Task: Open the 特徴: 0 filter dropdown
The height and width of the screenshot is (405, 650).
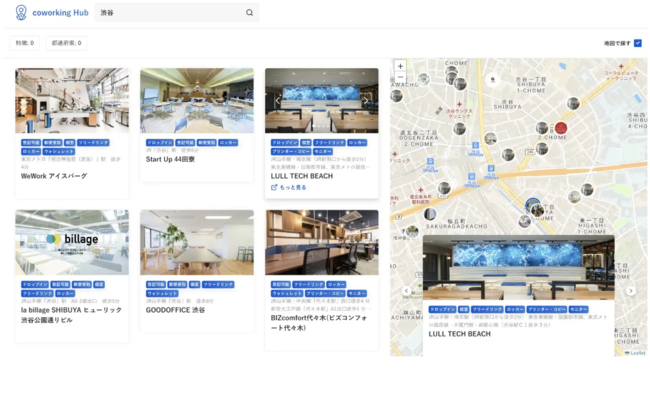Action: [25, 43]
